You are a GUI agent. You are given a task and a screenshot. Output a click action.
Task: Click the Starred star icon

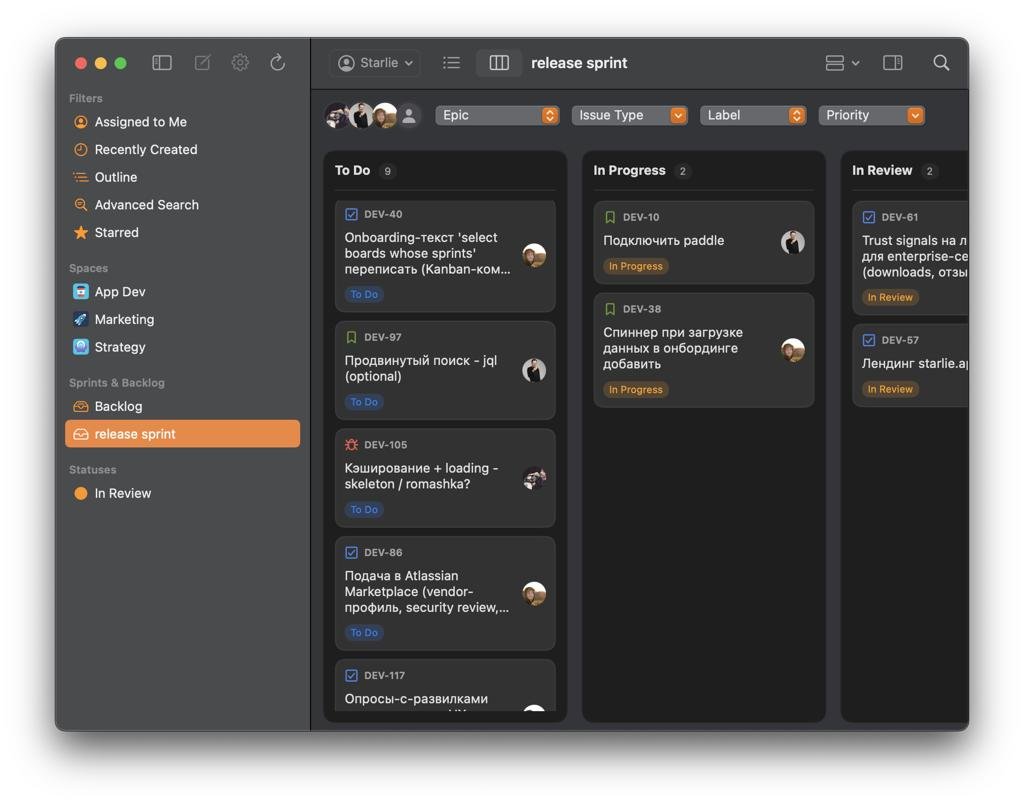[80, 233]
